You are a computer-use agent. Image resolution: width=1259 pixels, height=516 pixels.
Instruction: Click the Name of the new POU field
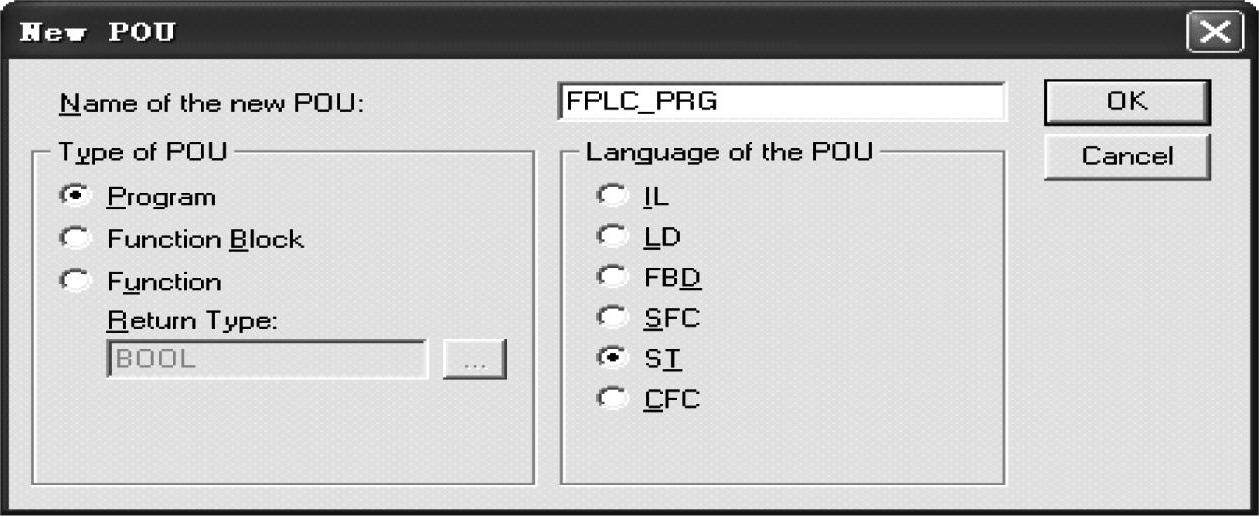(780, 102)
